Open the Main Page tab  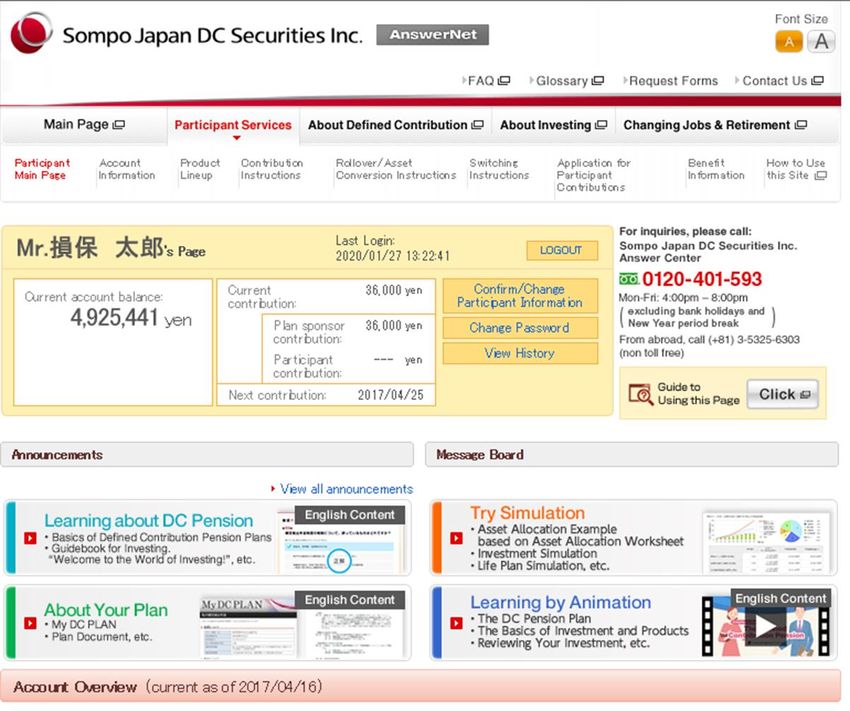point(84,125)
